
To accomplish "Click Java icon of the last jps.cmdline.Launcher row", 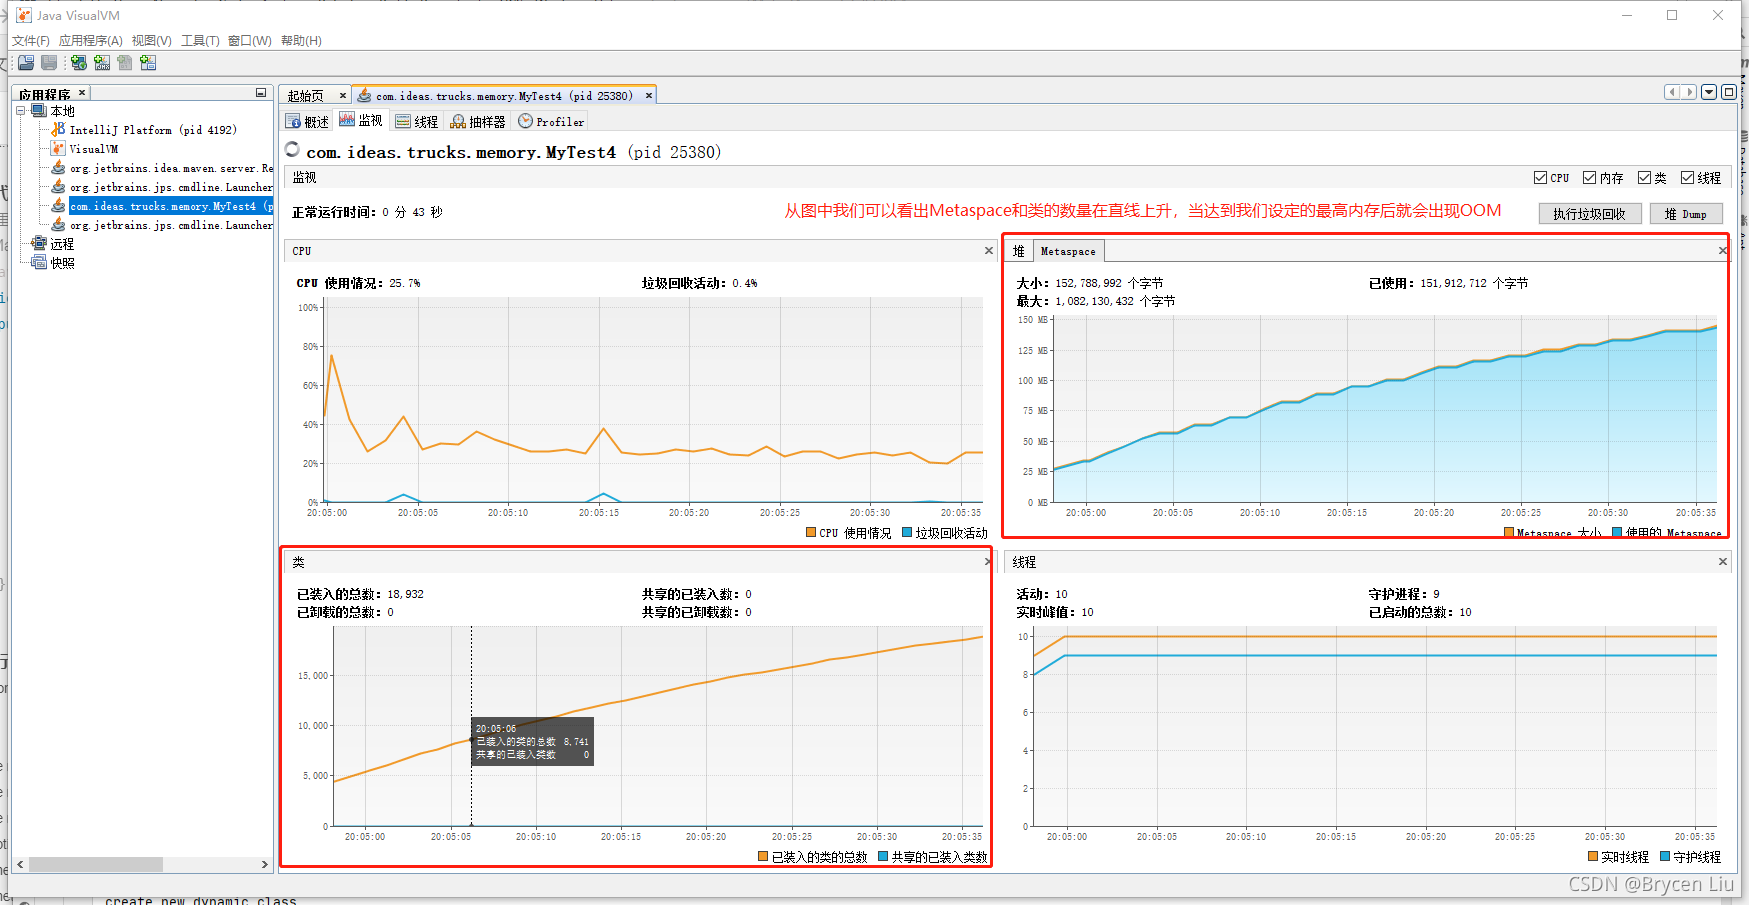I will tap(59, 225).
